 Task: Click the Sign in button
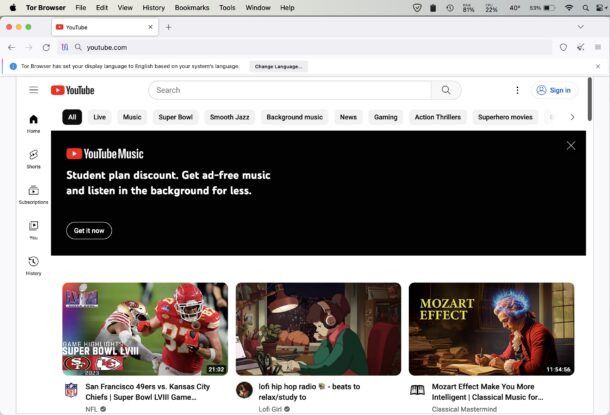(553, 90)
